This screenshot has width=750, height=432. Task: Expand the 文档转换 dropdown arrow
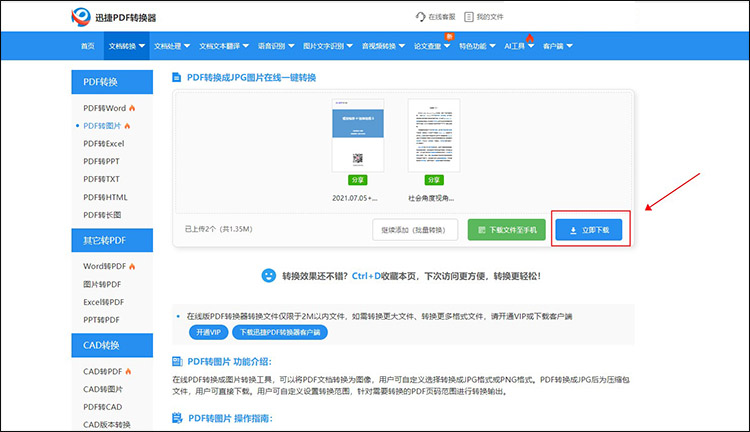point(142,46)
